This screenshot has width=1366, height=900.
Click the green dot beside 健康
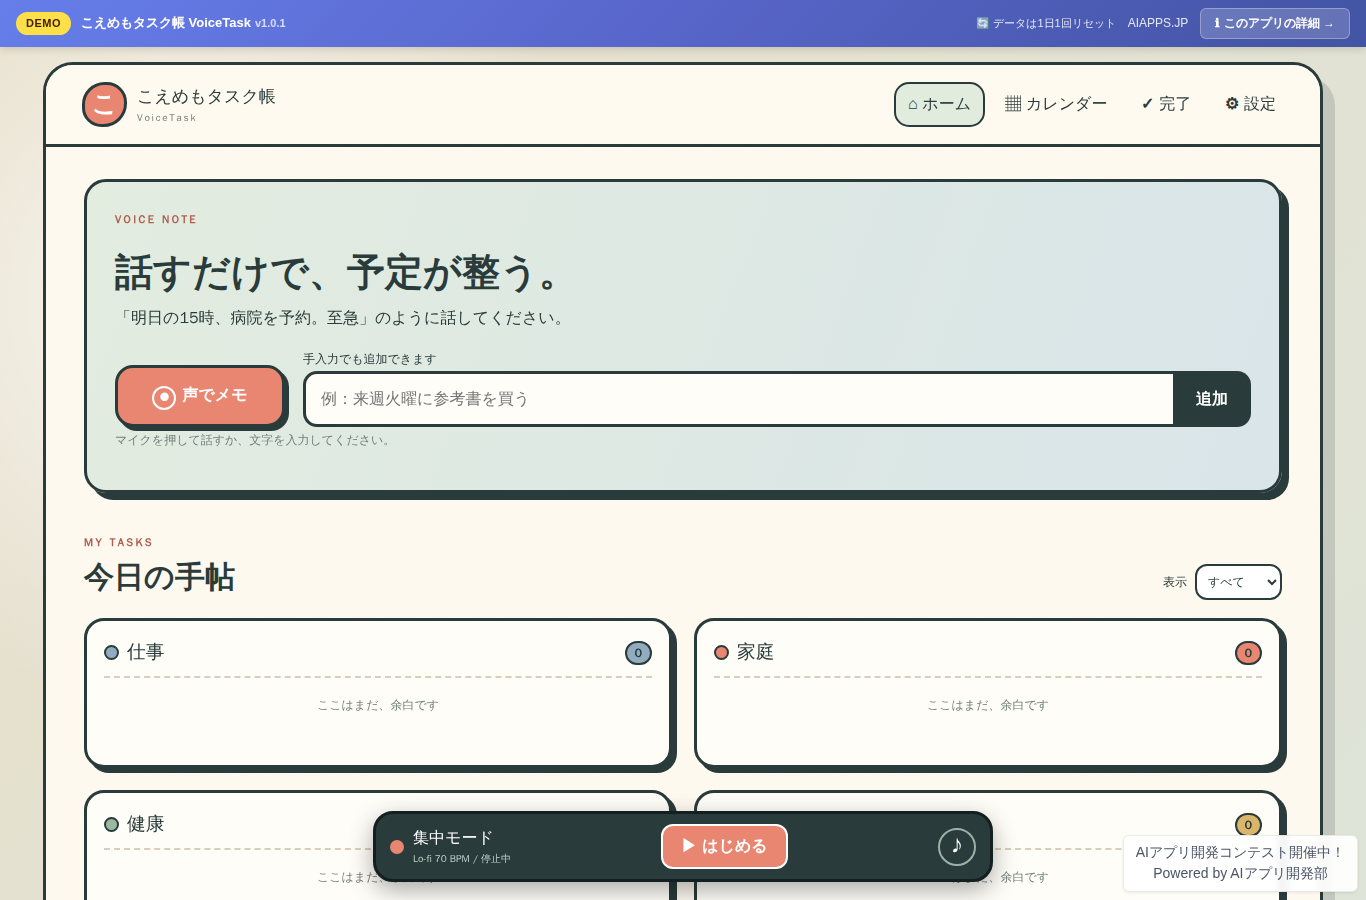(111, 824)
